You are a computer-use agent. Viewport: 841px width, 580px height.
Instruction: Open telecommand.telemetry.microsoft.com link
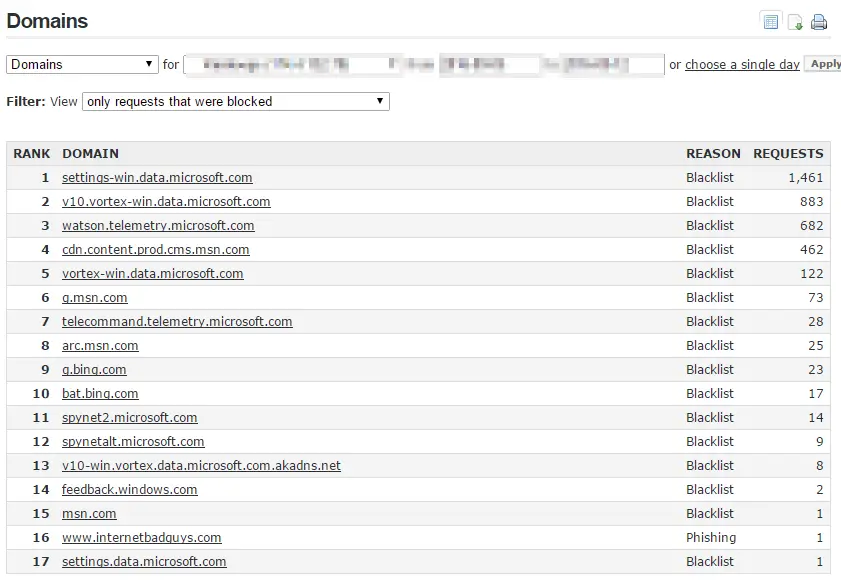(x=177, y=321)
